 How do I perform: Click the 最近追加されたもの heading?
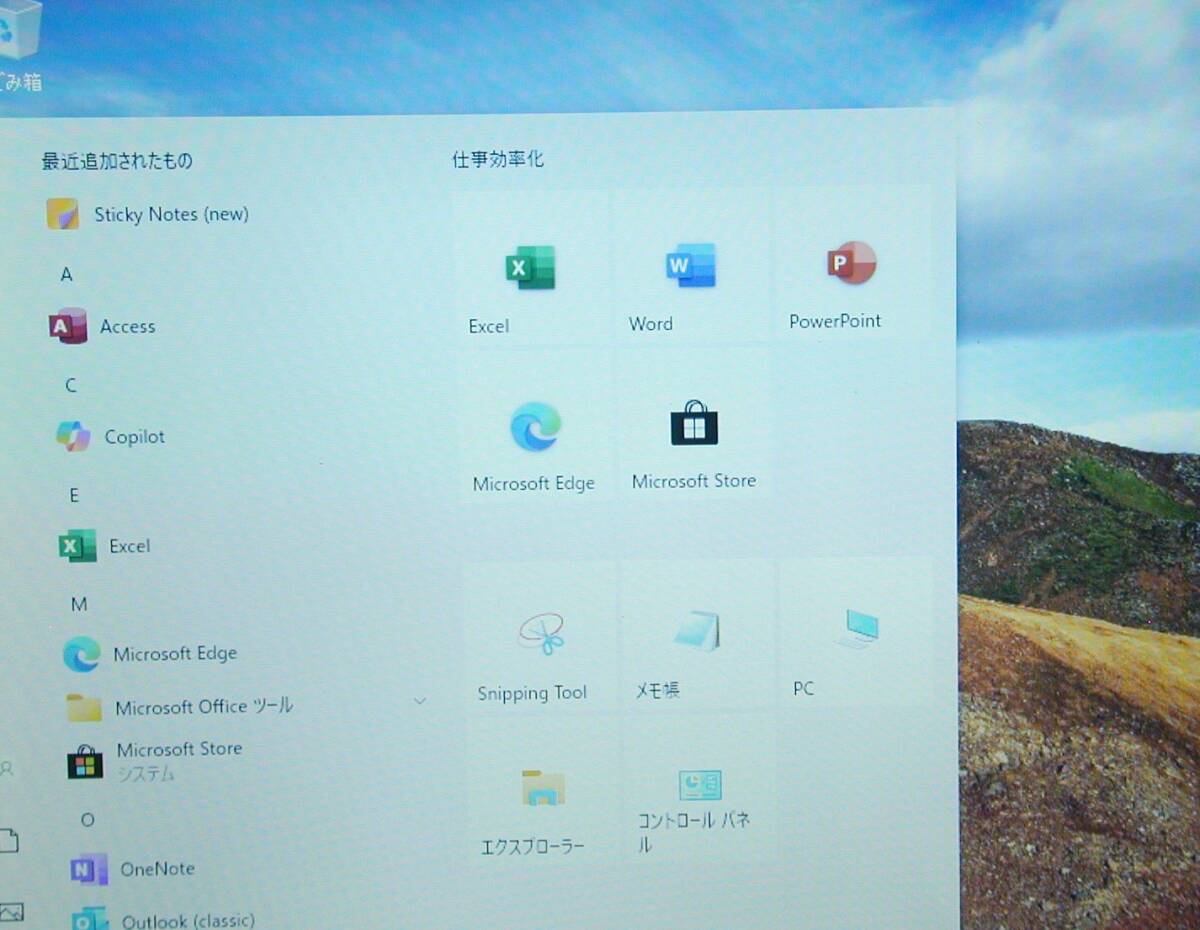(x=117, y=160)
